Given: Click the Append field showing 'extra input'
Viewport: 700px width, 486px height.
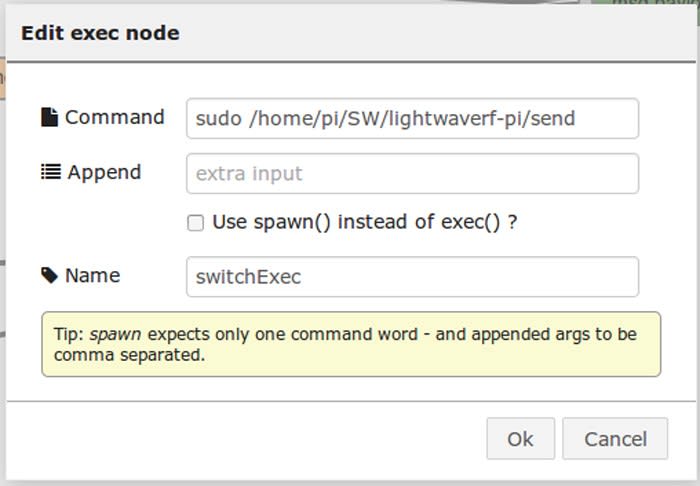Looking at the screenshot, I should coord(412,174).
